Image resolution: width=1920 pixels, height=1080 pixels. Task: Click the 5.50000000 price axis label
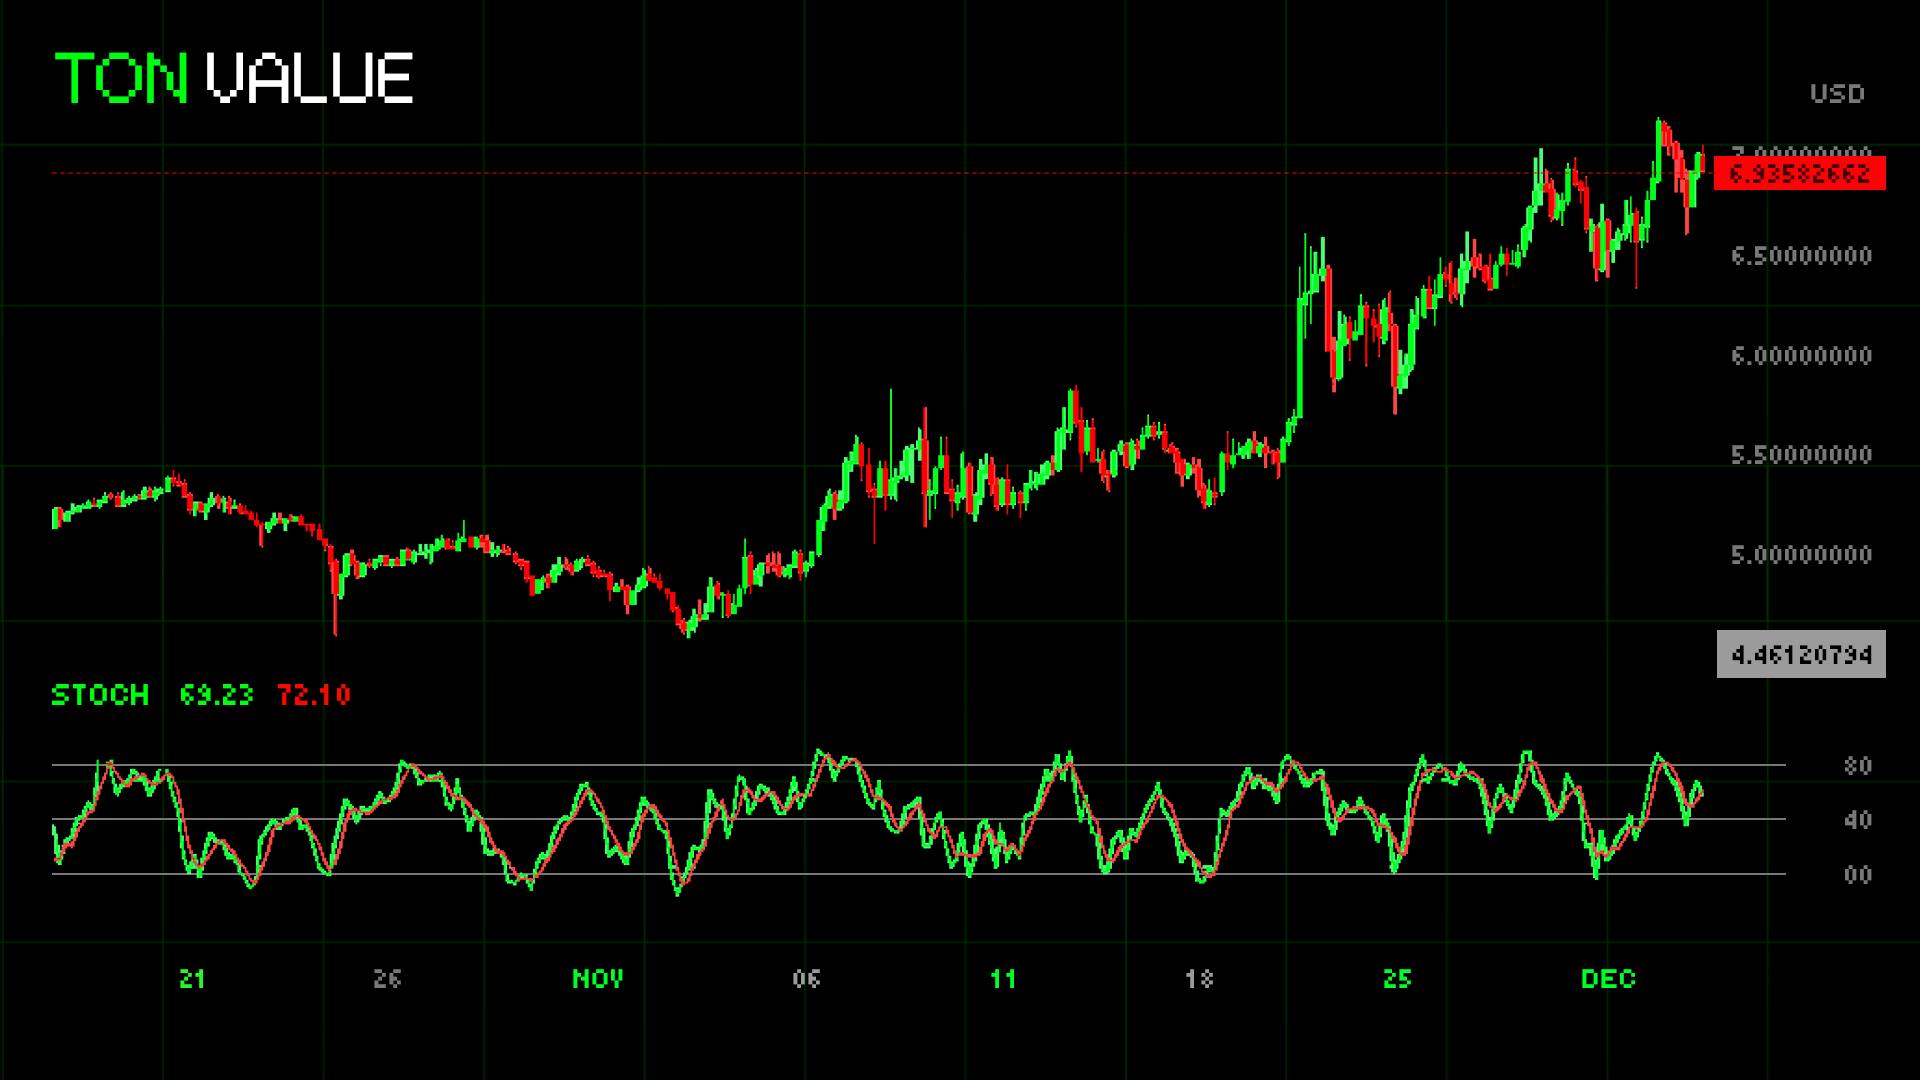pyautogui.click(x=1802, y=455)
